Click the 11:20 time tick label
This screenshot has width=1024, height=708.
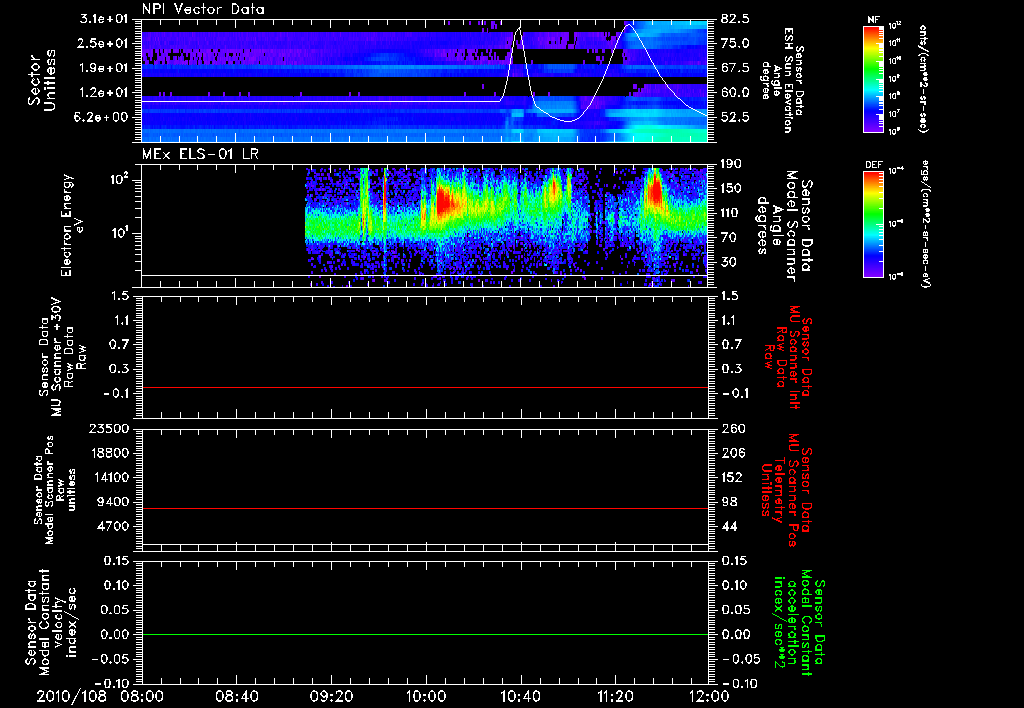click(615, 696)
